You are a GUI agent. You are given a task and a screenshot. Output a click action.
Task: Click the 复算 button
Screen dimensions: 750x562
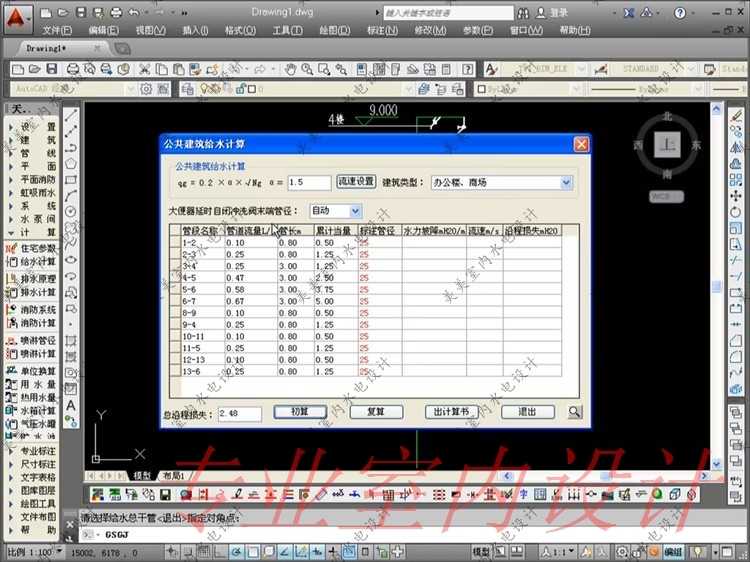[376, 412]
